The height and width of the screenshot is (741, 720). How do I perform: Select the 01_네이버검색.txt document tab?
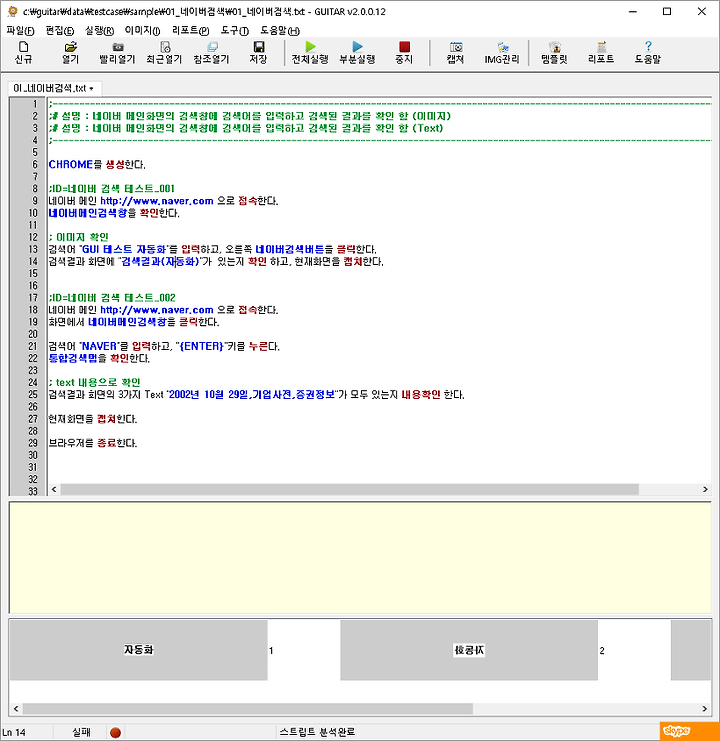pos(53,88)
